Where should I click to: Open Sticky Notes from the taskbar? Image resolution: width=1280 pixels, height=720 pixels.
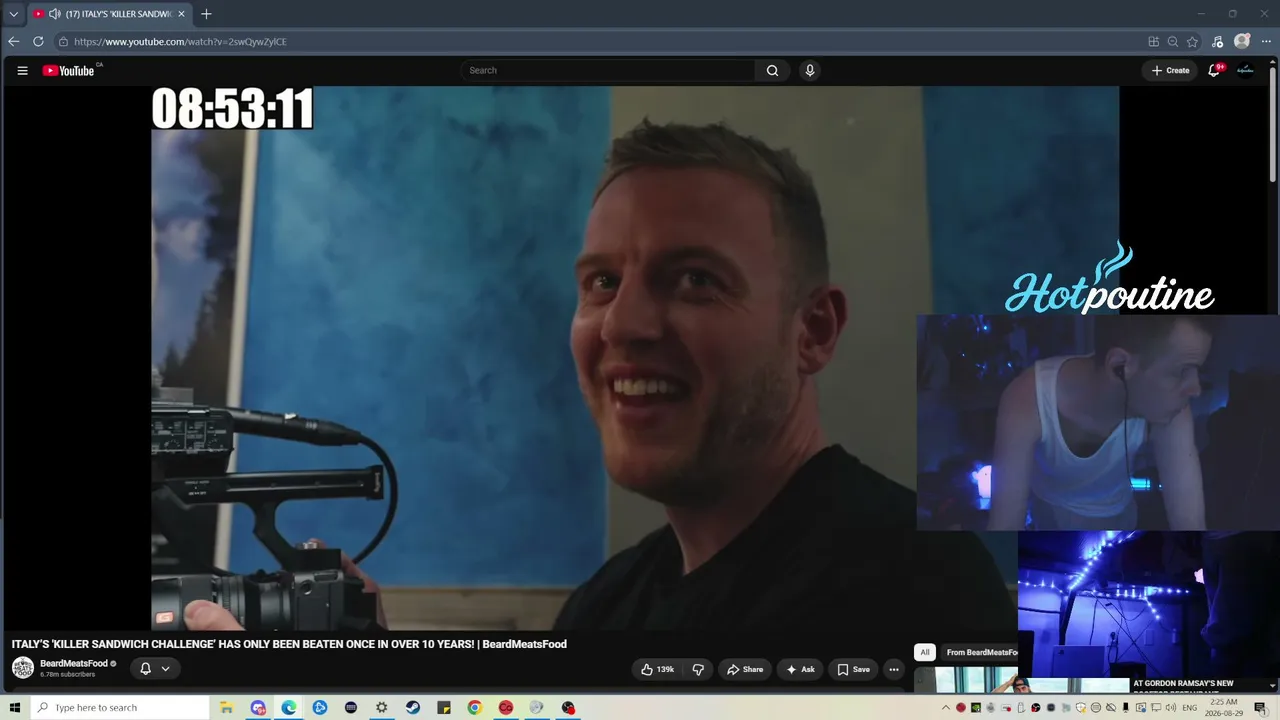click(444, 708)
